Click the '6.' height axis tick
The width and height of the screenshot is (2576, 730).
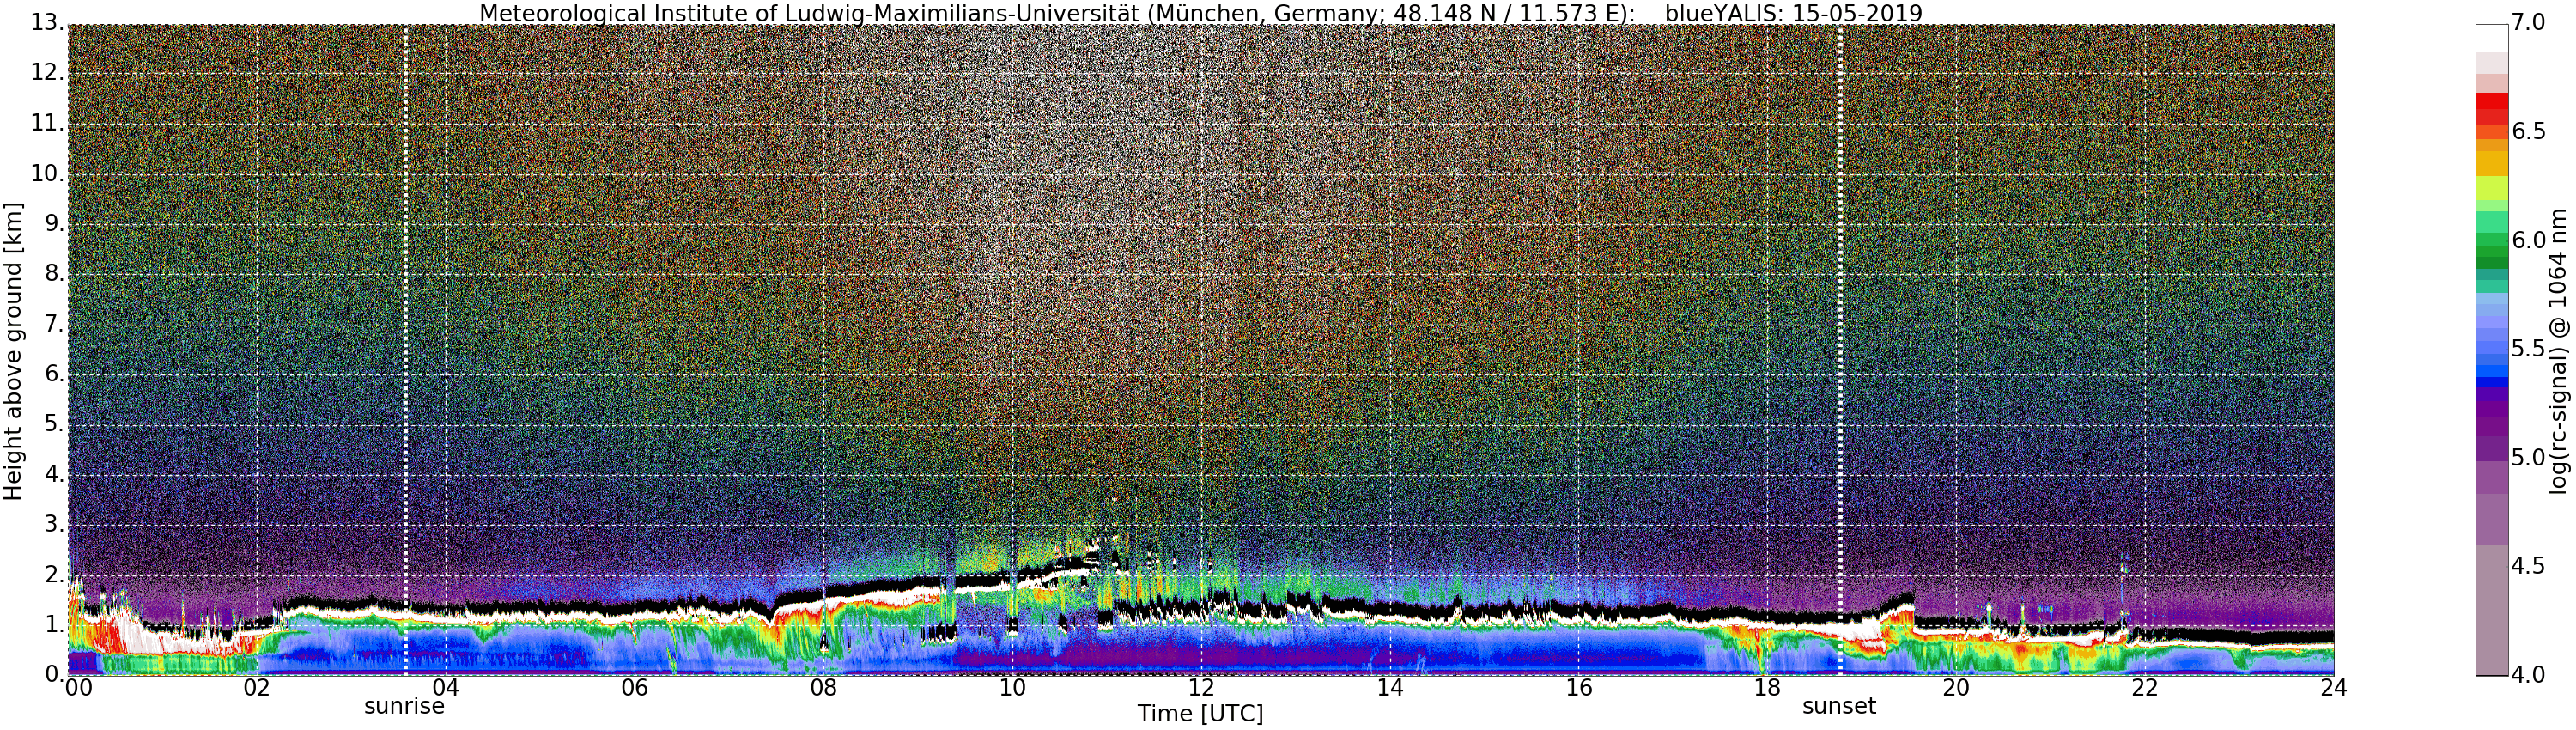click(x=53, y=373)
